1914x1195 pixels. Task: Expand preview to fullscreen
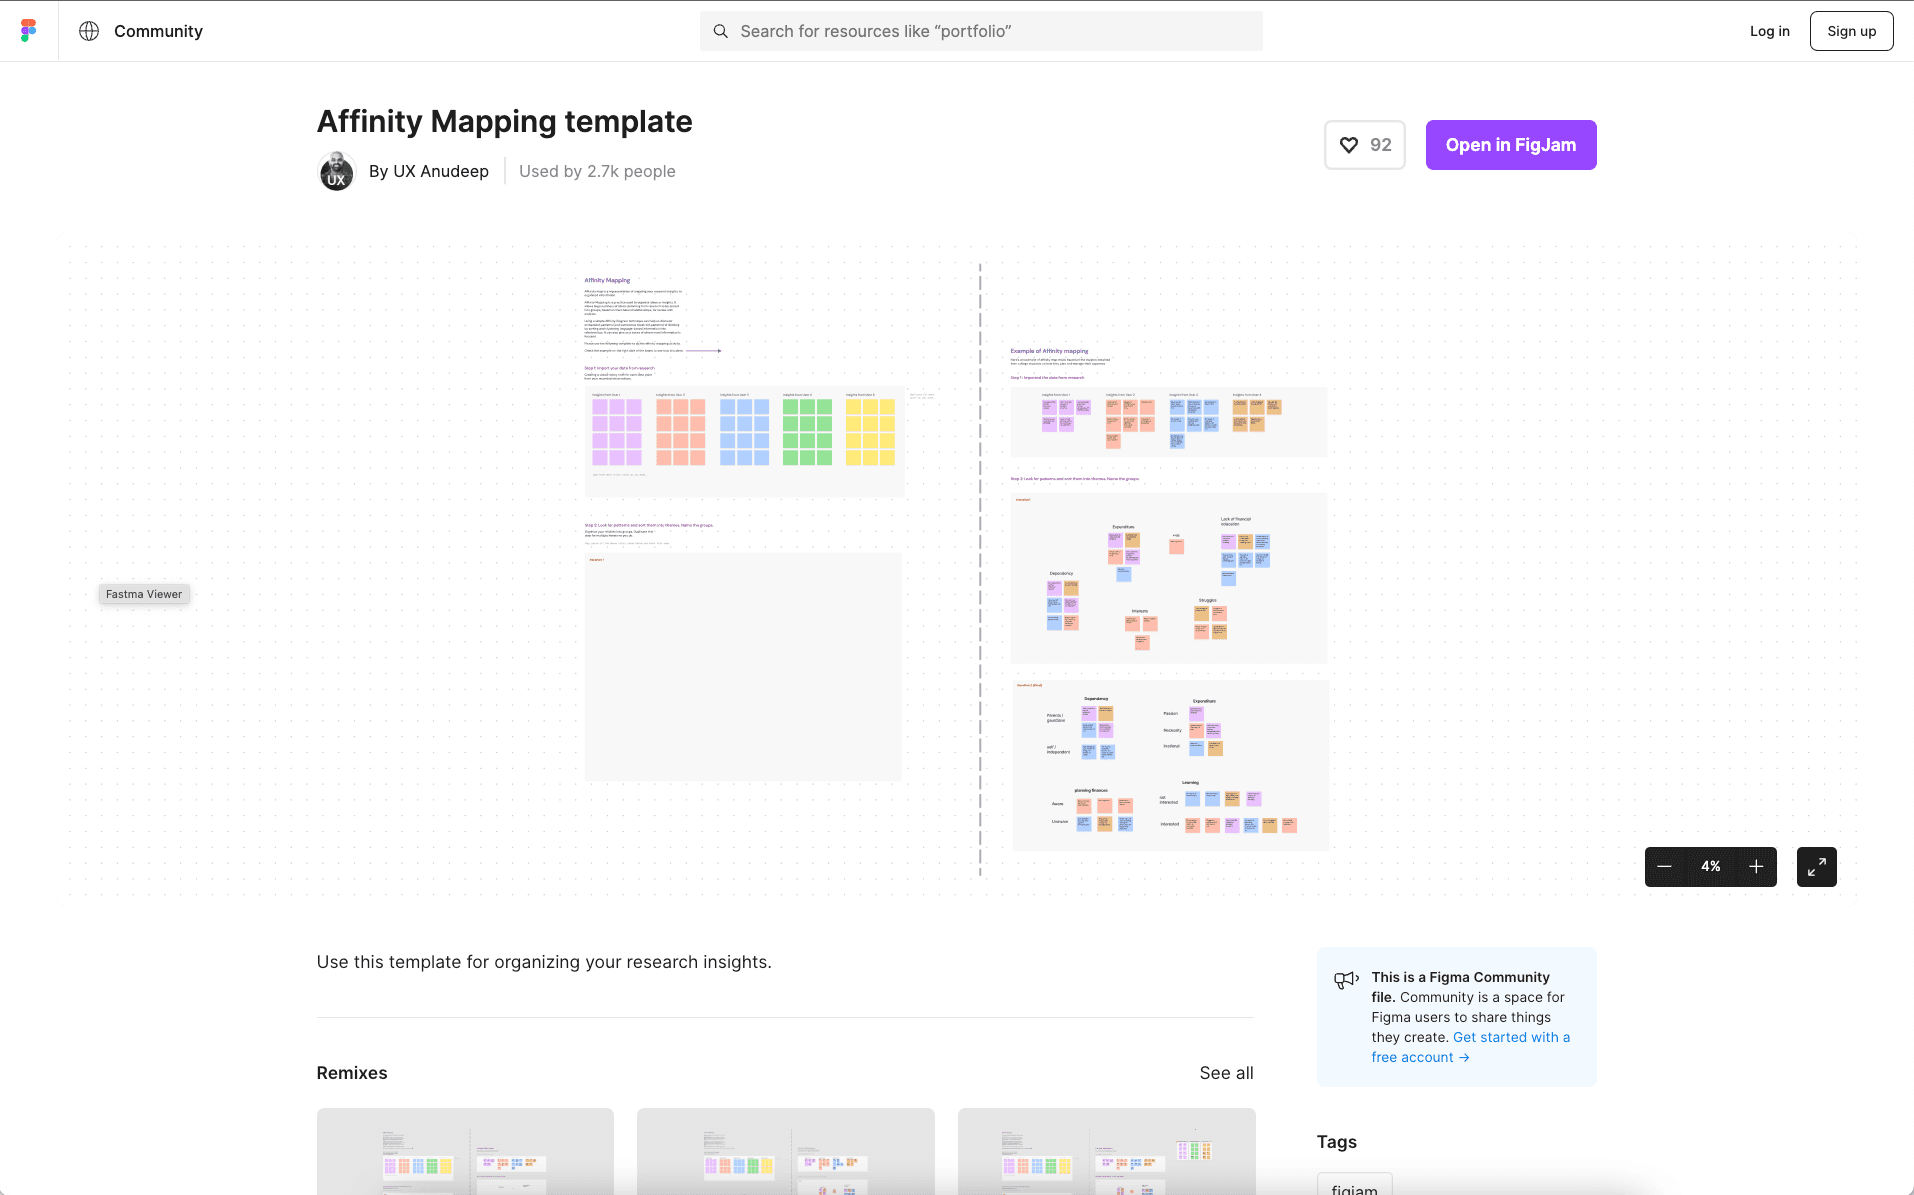pyautogui.click(x=1816, y=867)
